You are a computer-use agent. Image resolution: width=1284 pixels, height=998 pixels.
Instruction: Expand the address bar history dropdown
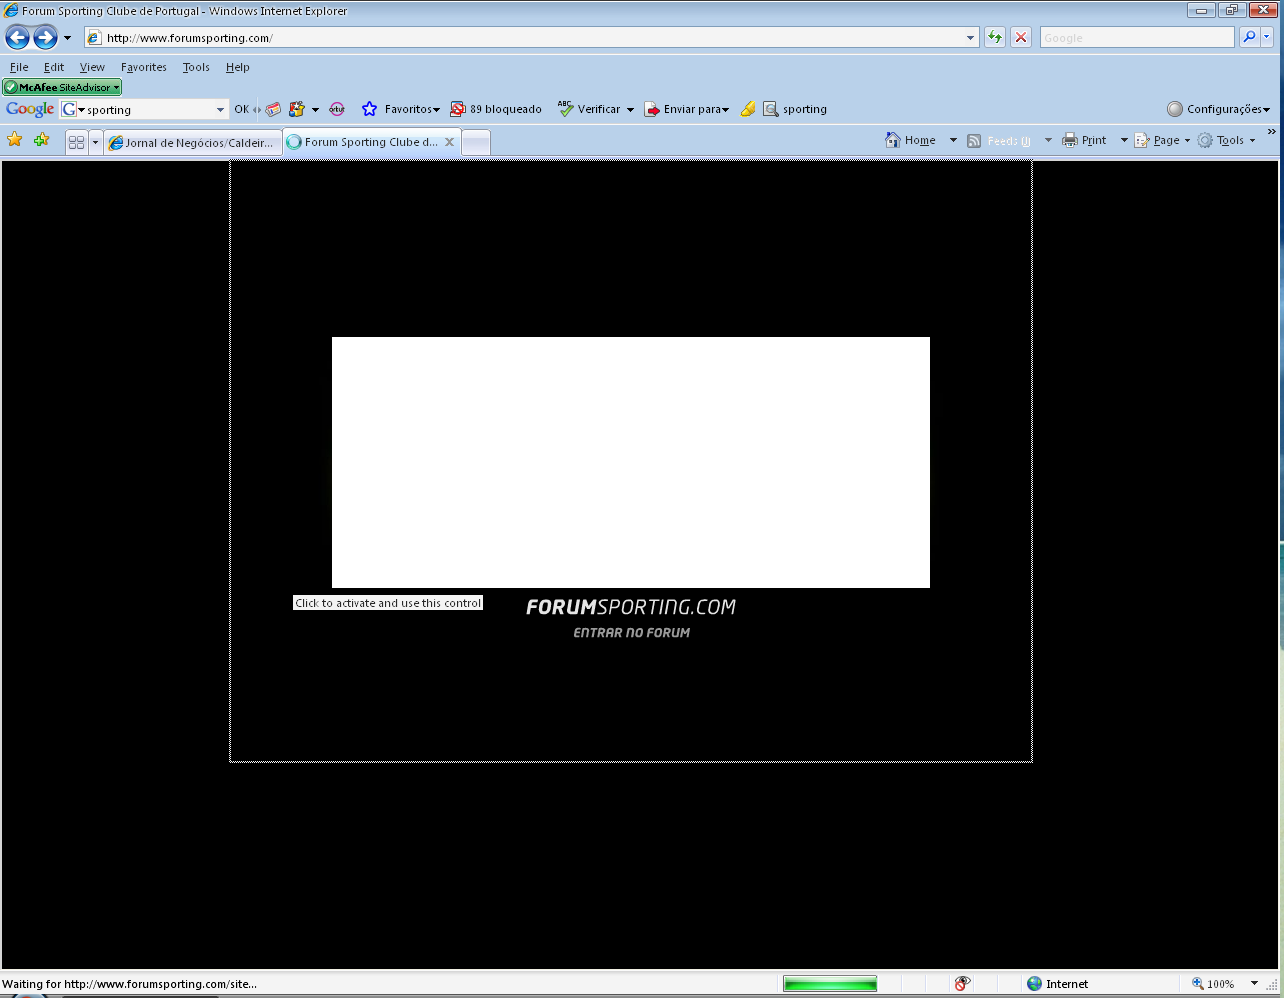pyautogui.click(x=970, y=38)
